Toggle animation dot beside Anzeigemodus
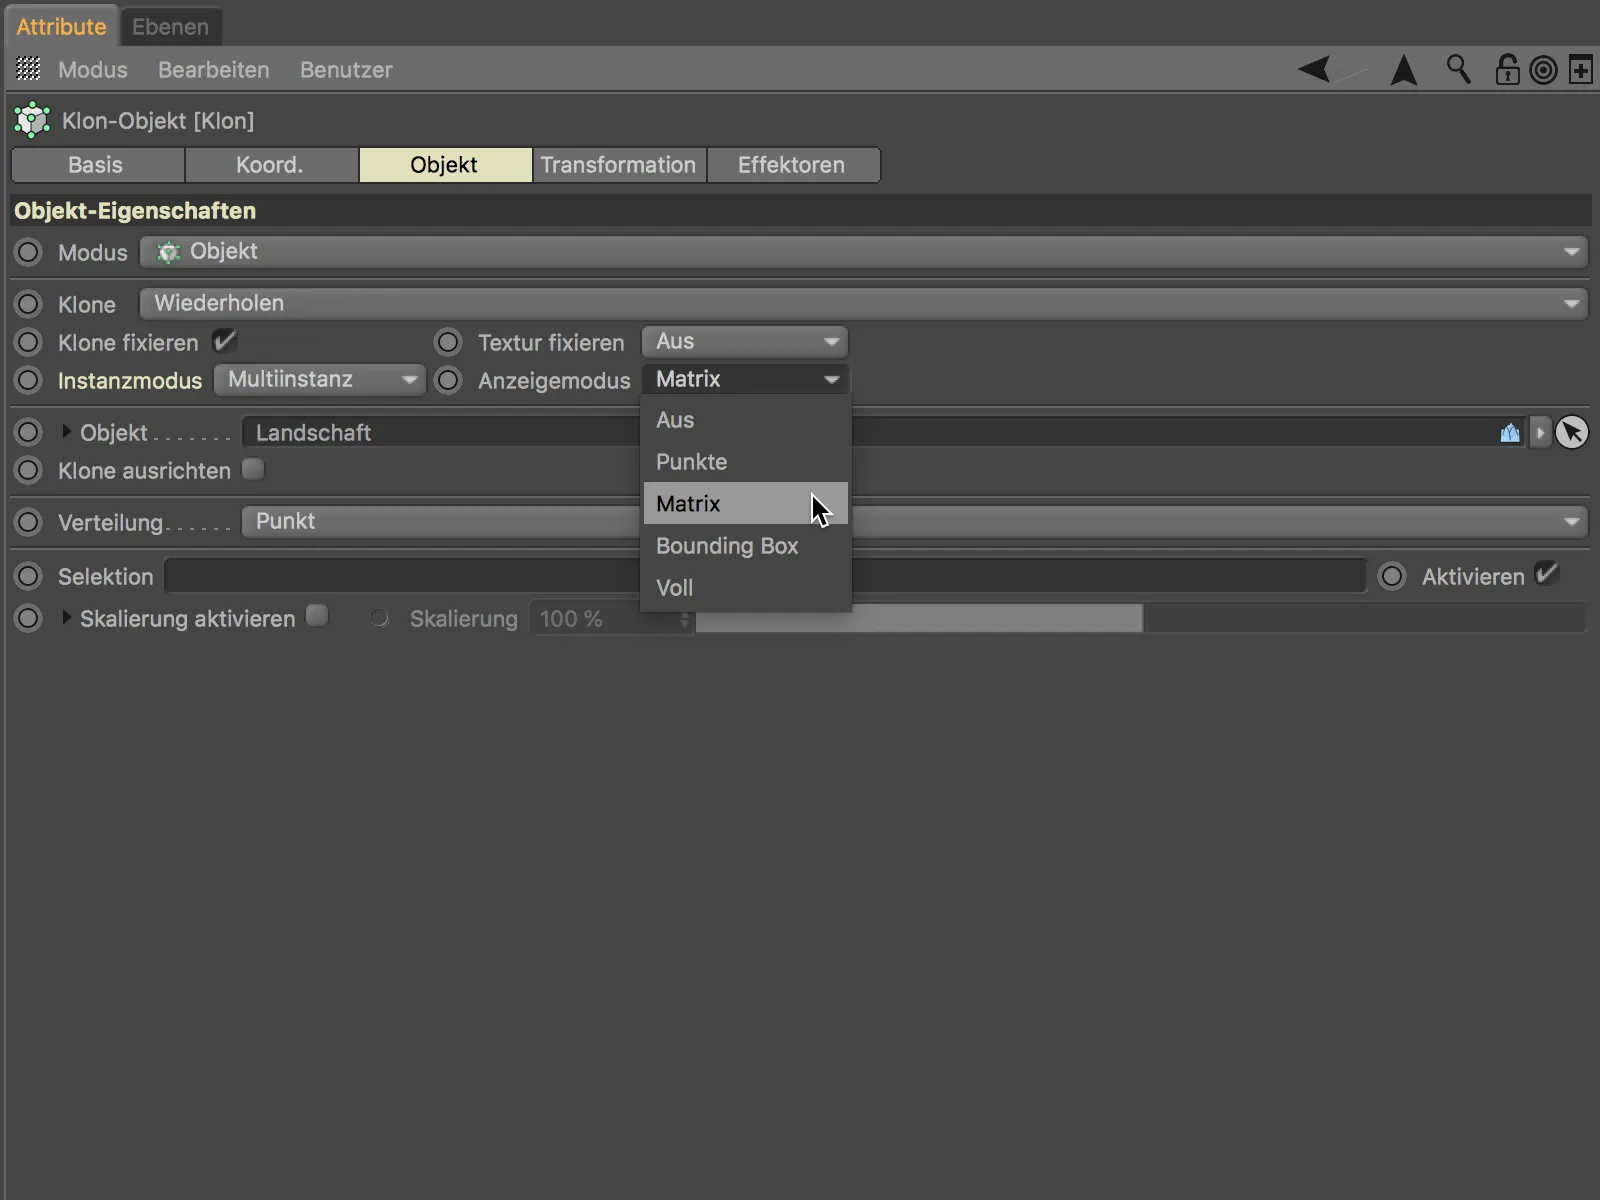The width and height of the screenshot is (1600, 1200). click(448, 380)
